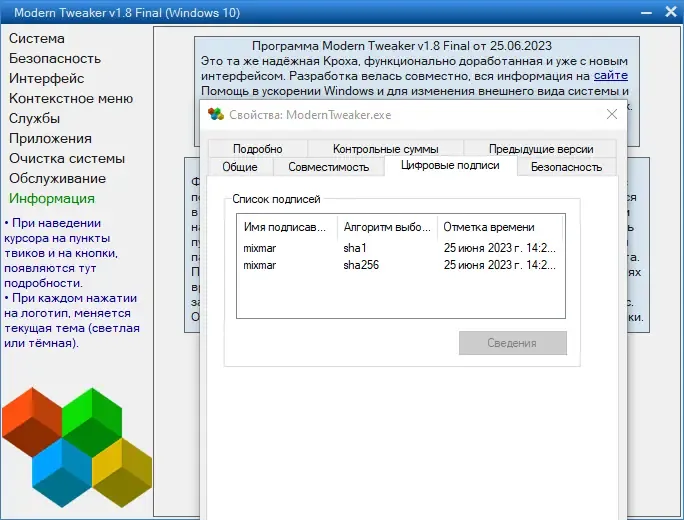Click the Сведения button
684x520 pixels.
(513, 343)
